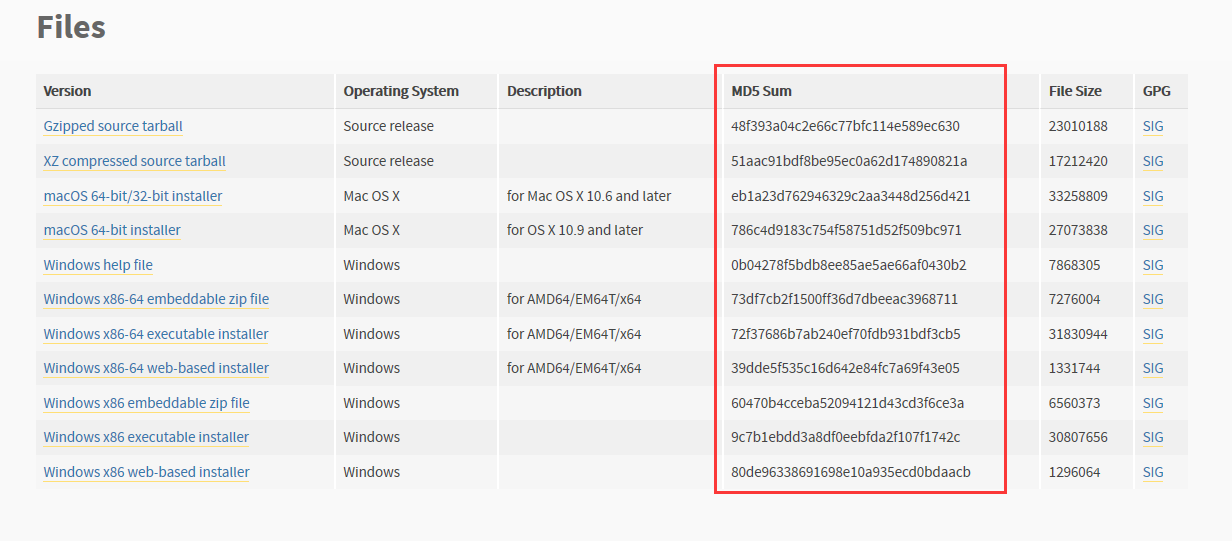Image resolution: width=1232 pixels, height=541 pixels.
Task: Open SIG signature for Windows help file
Action: [1153, 265]
